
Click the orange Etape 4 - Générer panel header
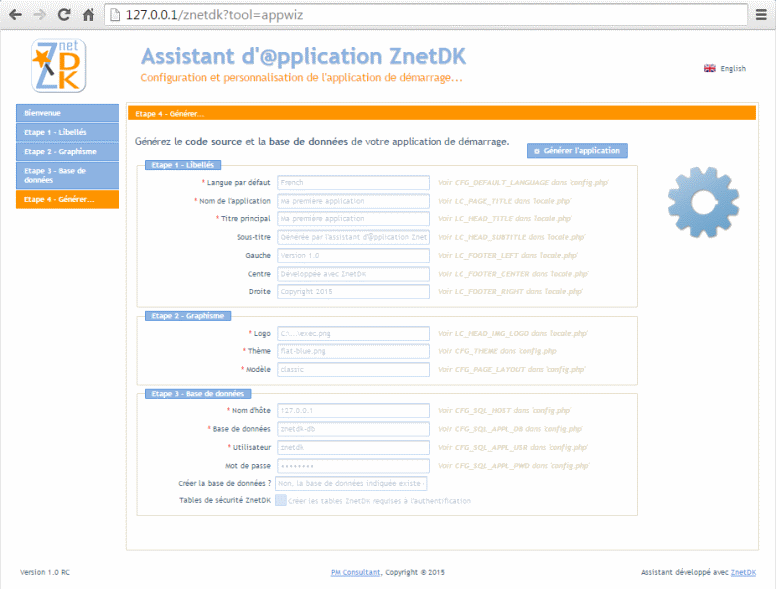(442, 113)
